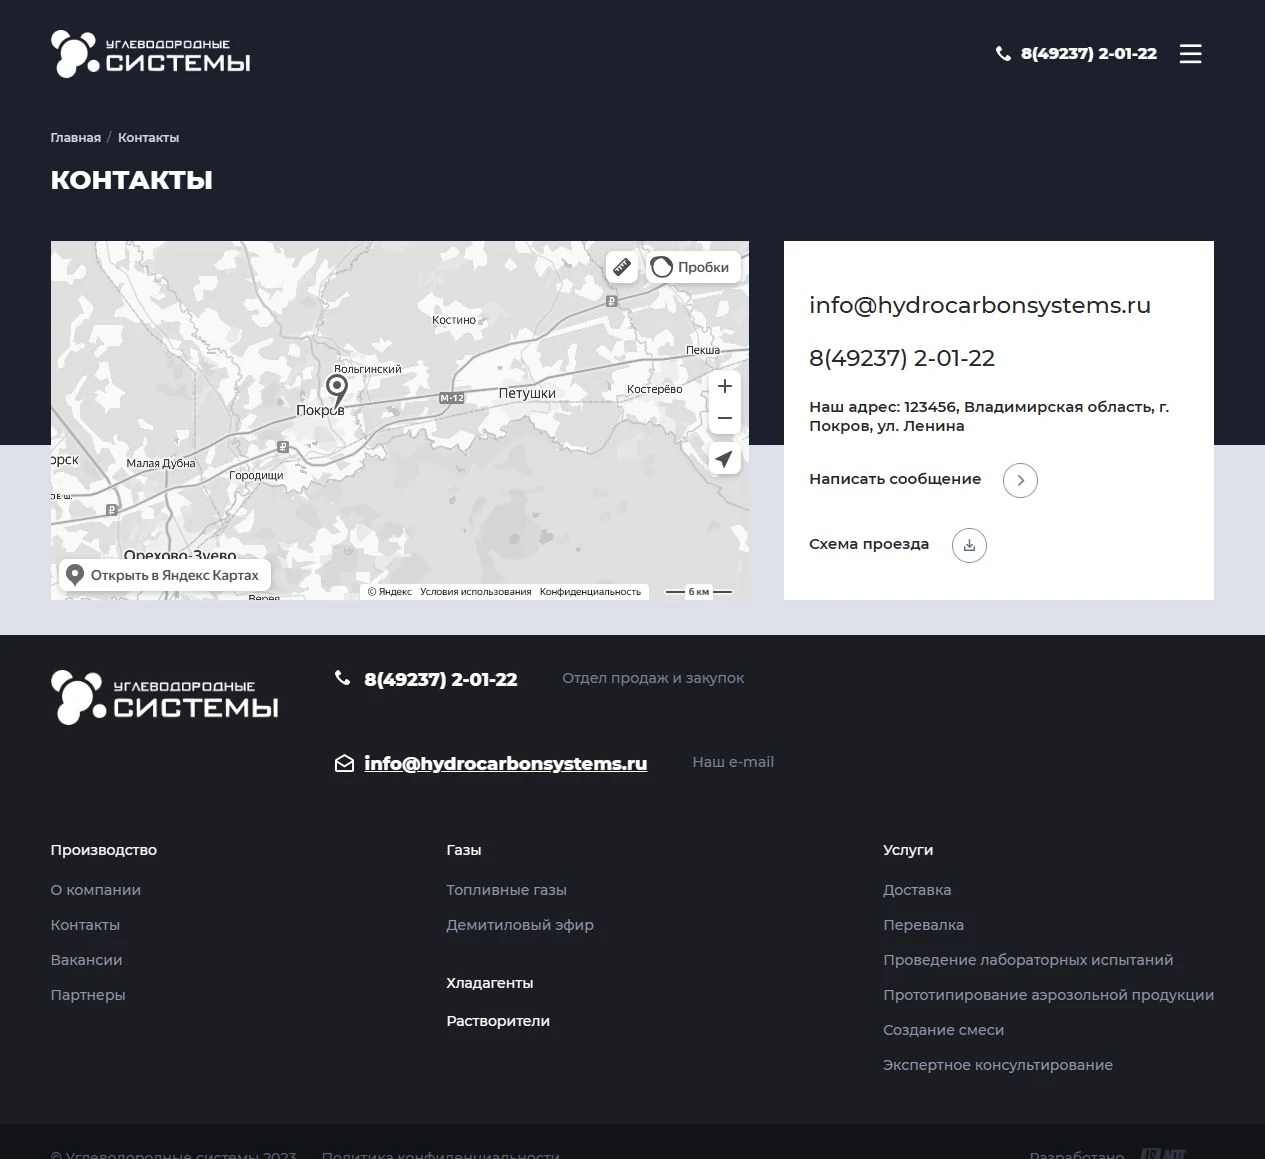Open map Конфиденциальность link
Viewport: 1265px width, 1159px height.
[x=590, y=592]
